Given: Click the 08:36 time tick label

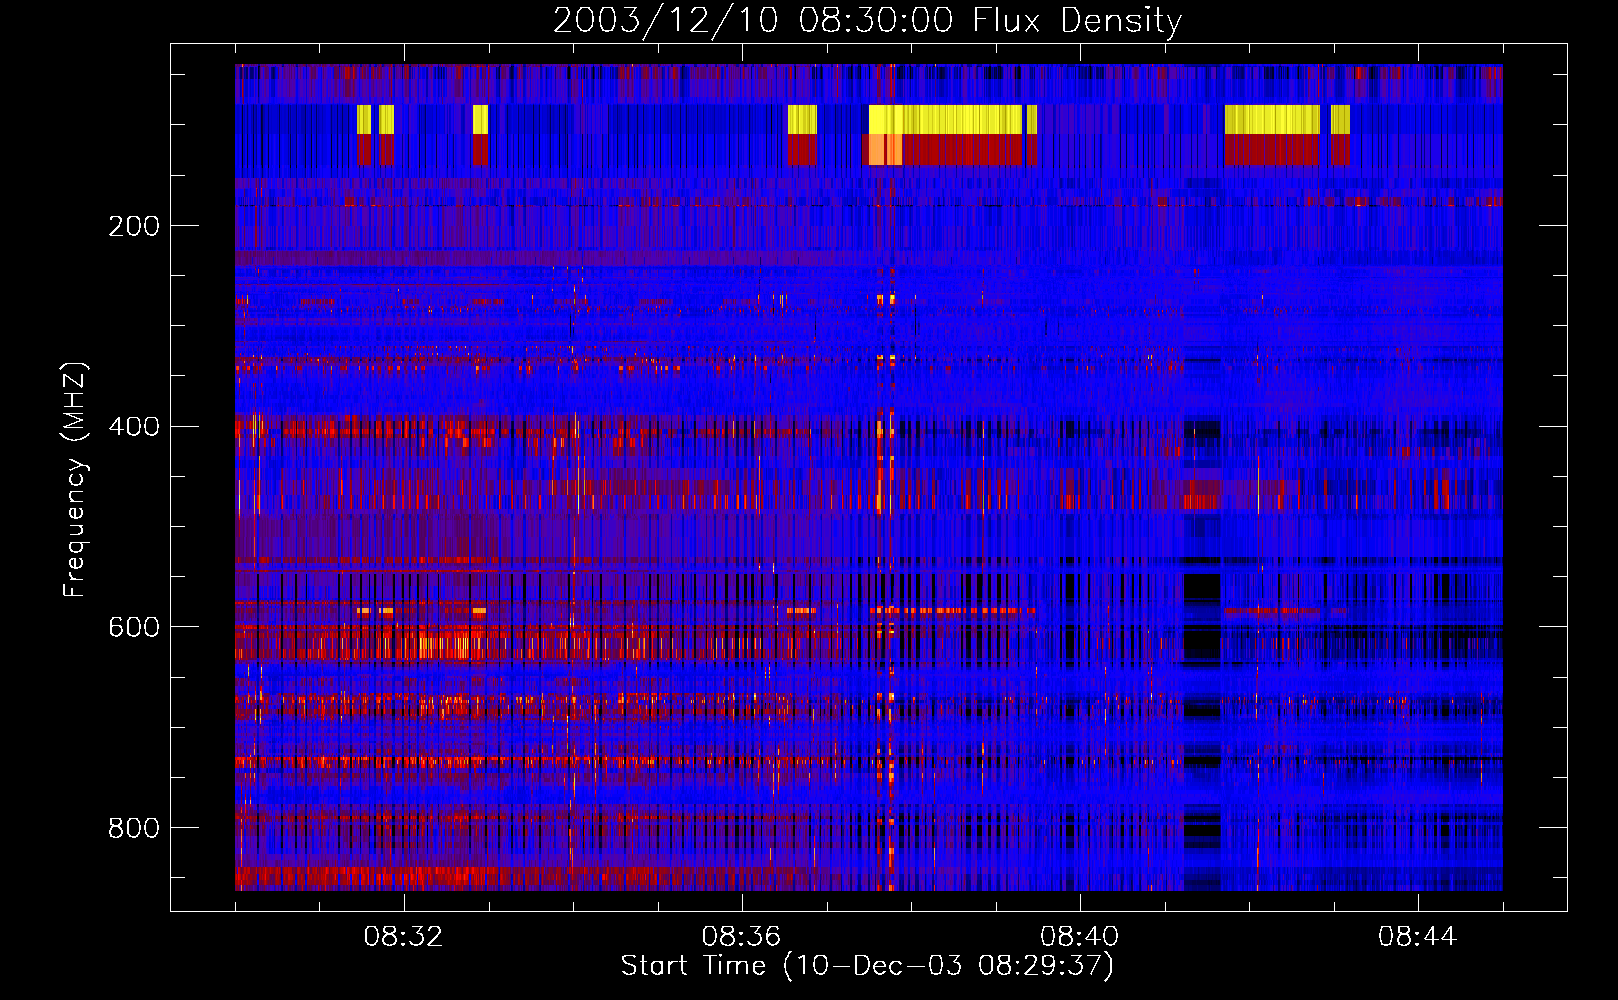Looking at the screenshot, I should click(x=742, y=937).
